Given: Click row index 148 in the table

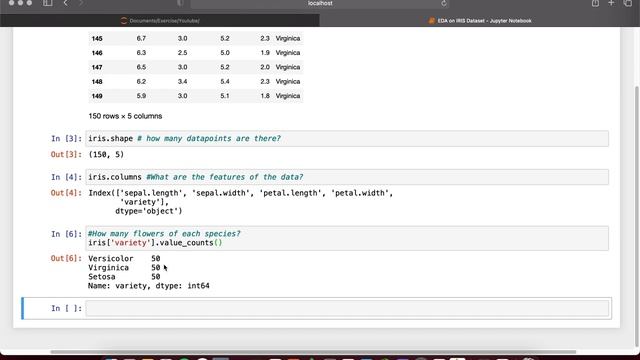Looking at the screenshot, I should pyautogui.click(x=97, y=82).
